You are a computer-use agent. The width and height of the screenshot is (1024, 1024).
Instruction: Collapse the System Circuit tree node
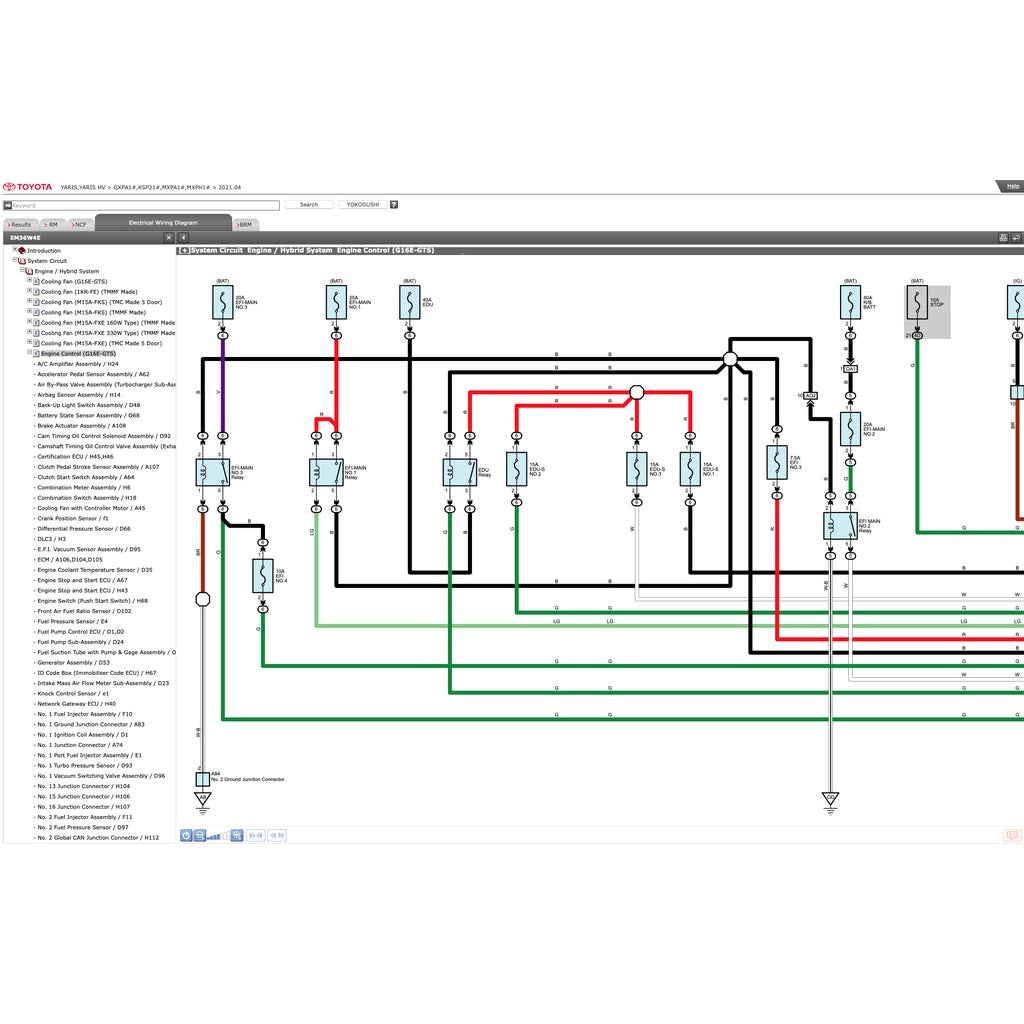pos(14,260)
